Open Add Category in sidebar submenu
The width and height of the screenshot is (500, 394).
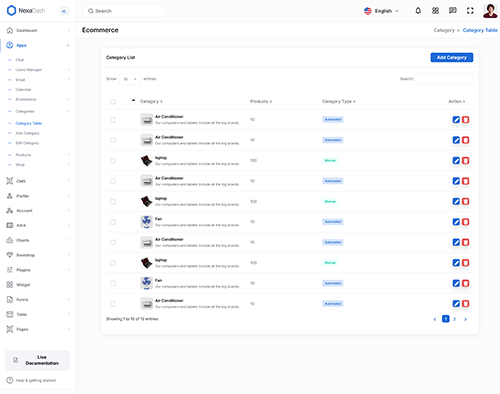pos(27,133)
